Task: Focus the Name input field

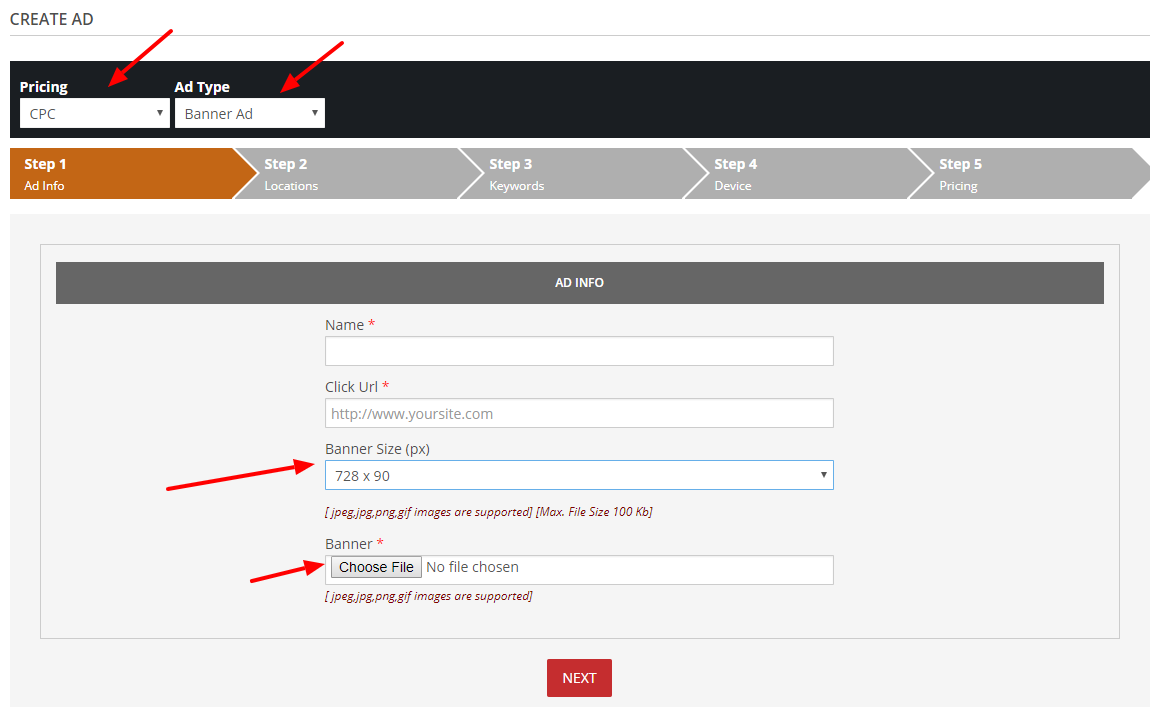Action: pyautogui.click(x=579, y=351)
